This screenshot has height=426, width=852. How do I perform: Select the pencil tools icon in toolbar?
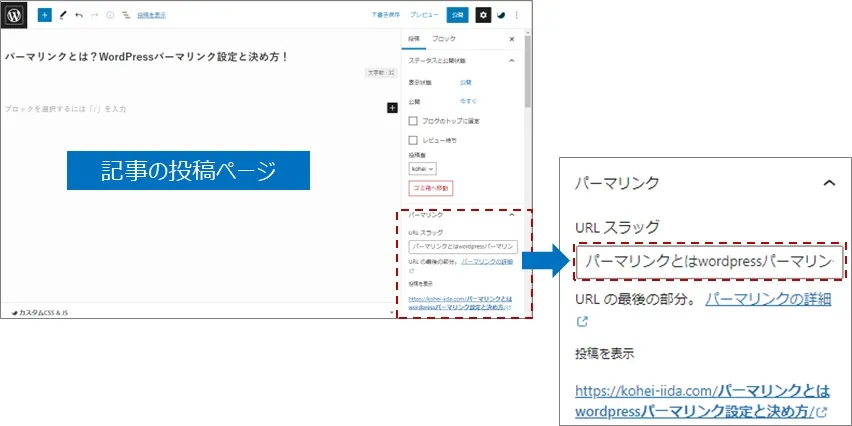point(62,15)
